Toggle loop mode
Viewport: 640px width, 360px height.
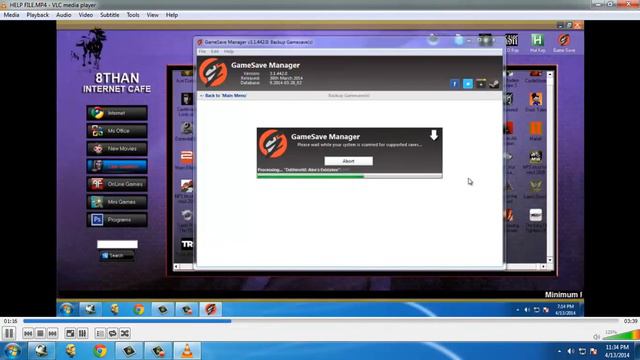(112, 333)
